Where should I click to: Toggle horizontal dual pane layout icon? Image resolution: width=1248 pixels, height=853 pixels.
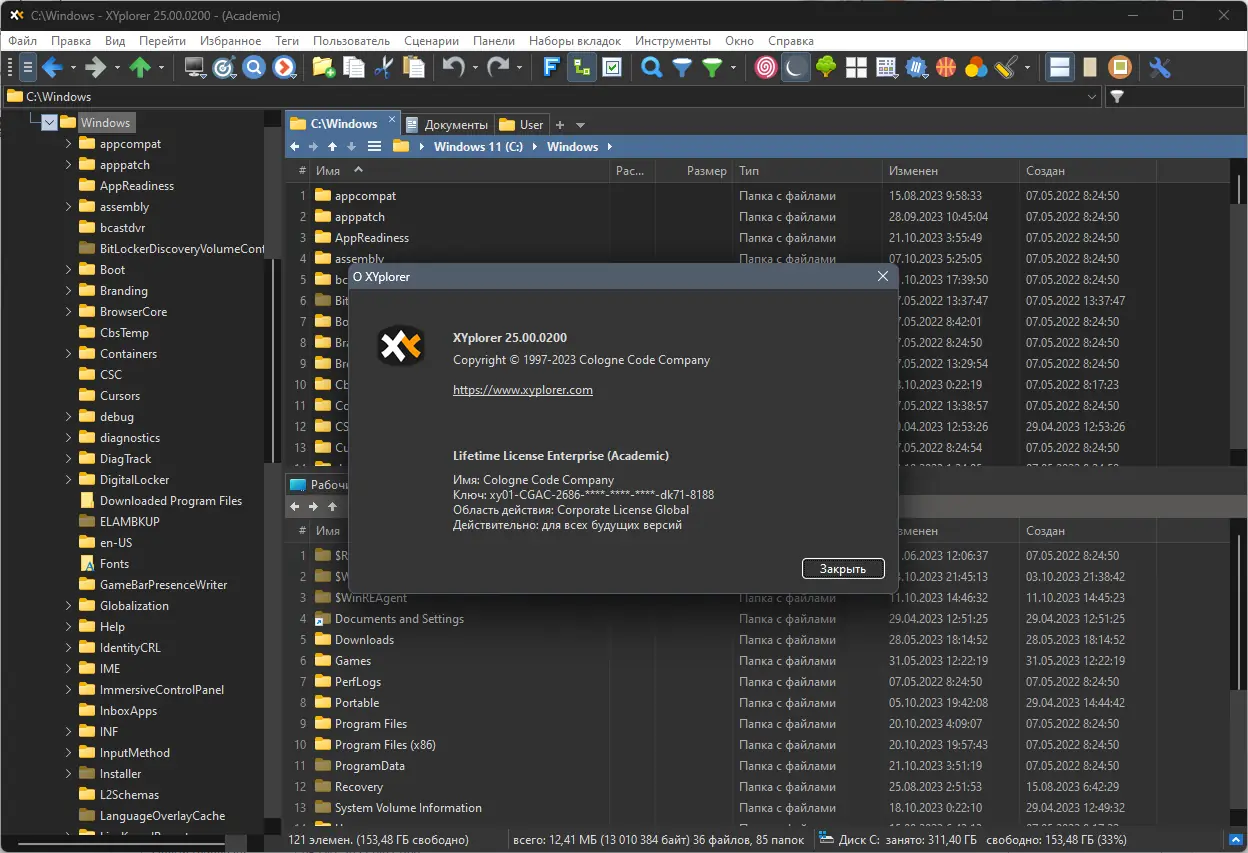(x=1059, y=67)
